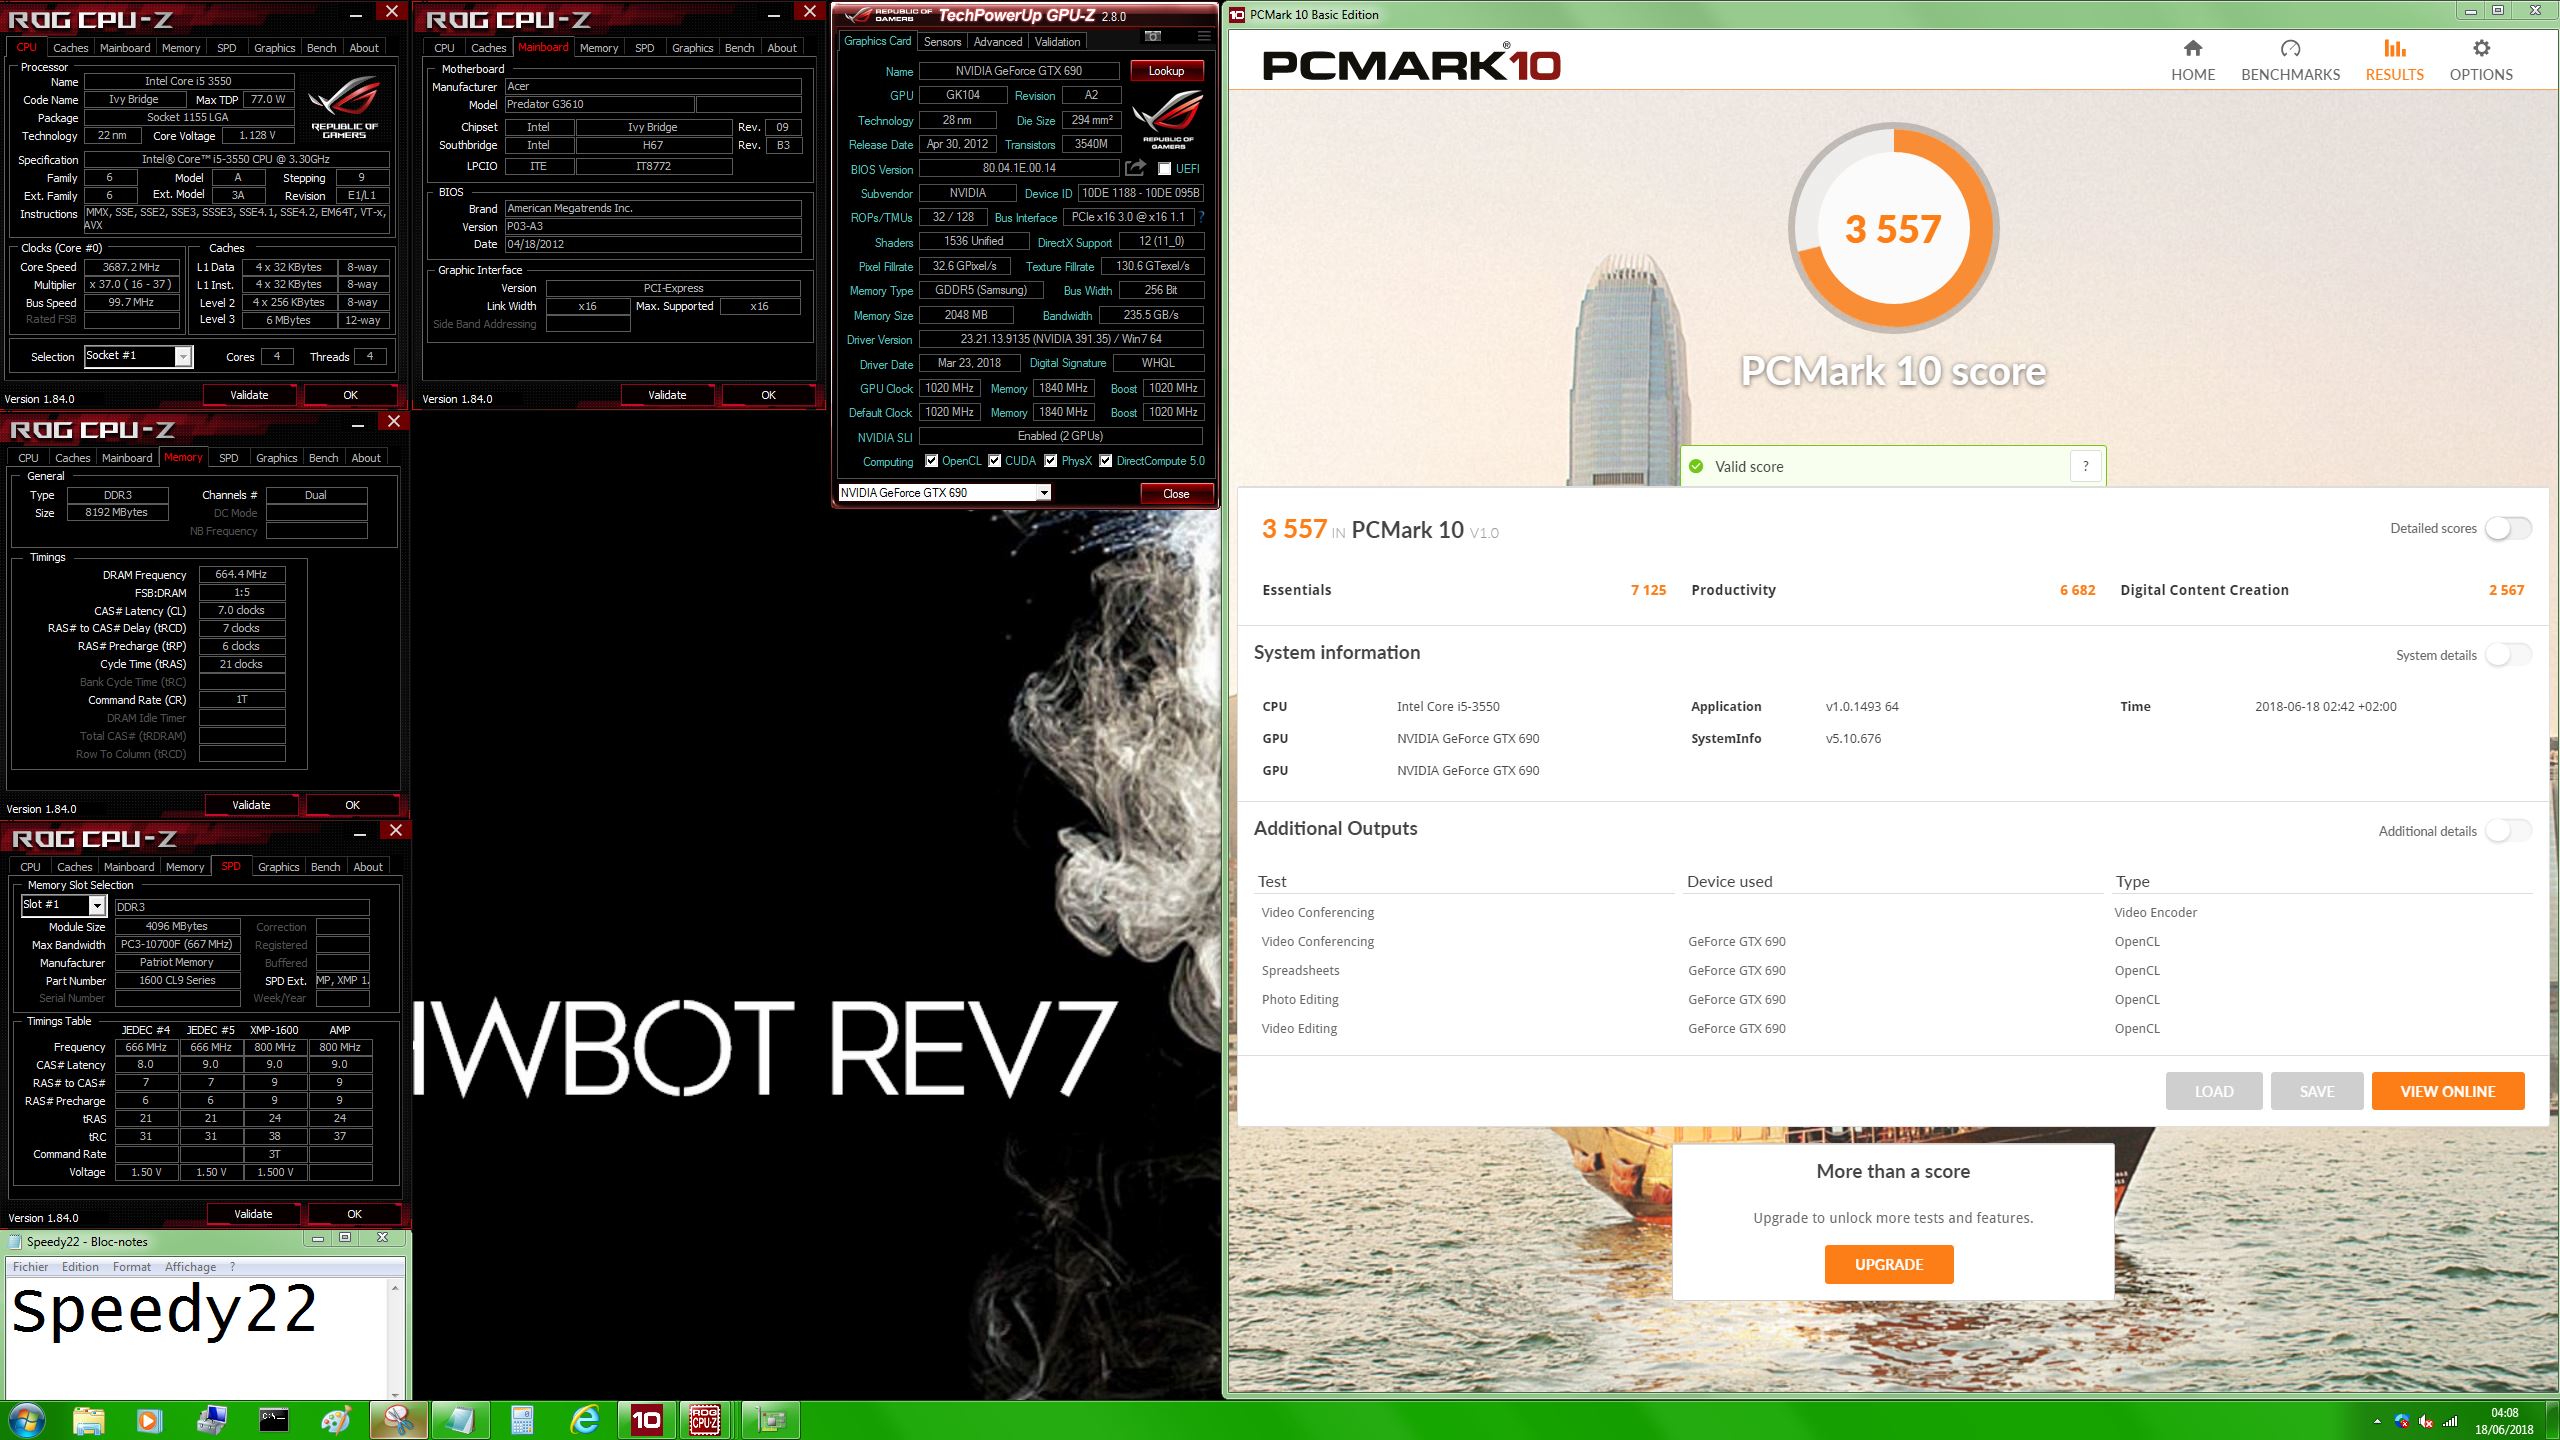Open PCMark OPTIONS gear icon
2560x1440 pixels.
click(x=2481, y=49)
